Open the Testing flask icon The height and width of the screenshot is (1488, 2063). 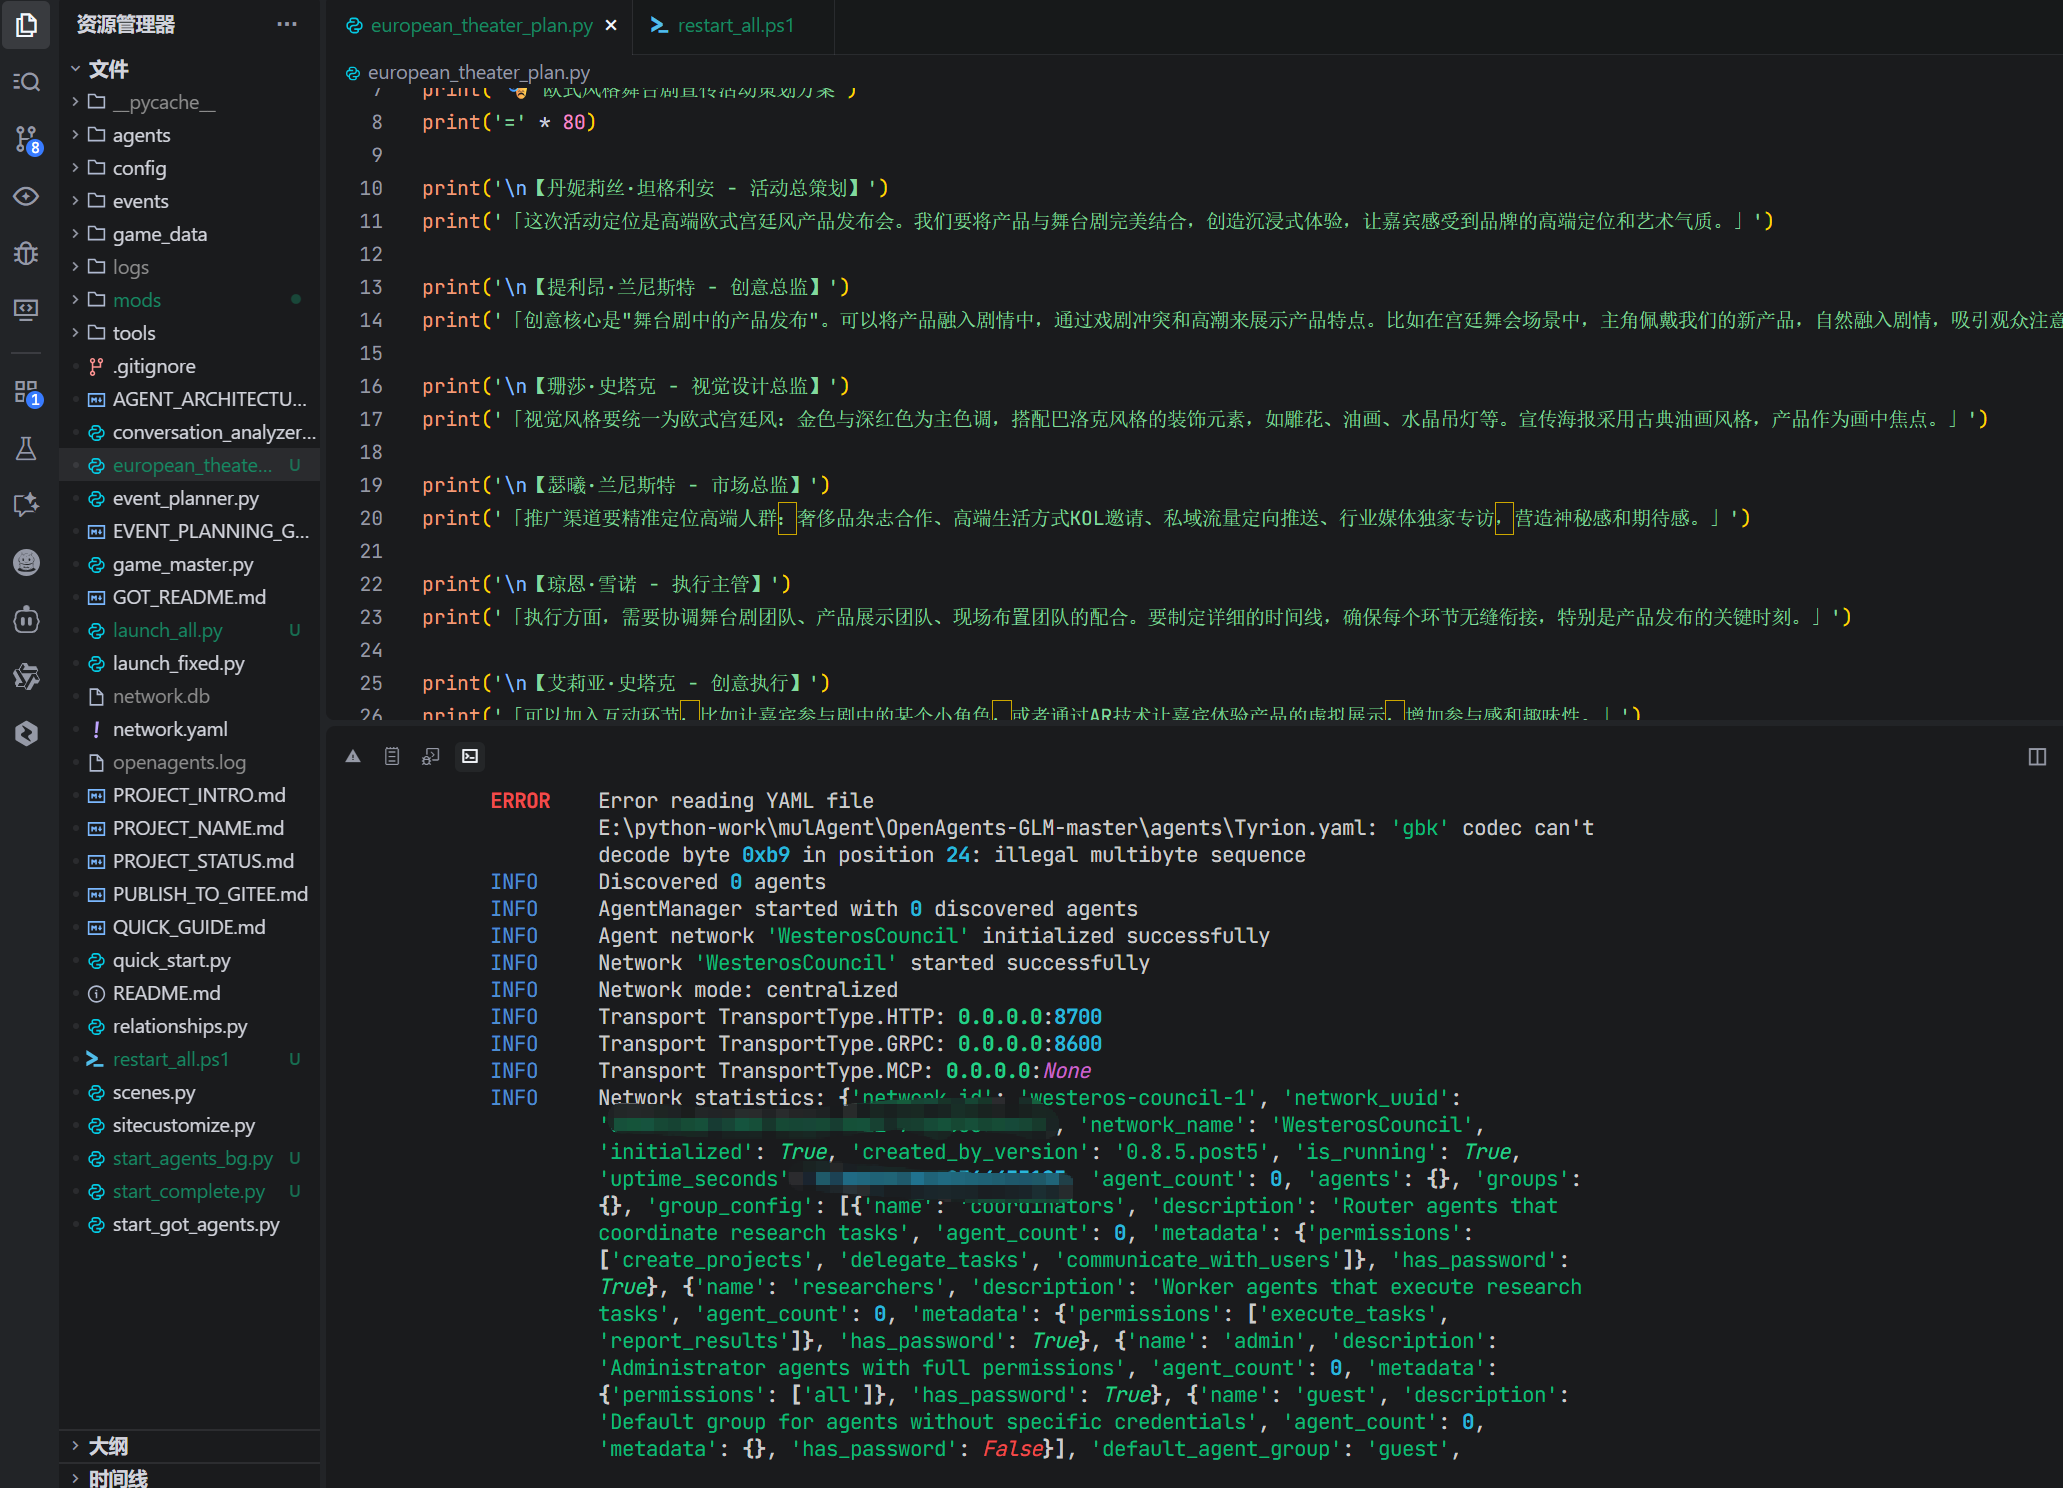[x=26, y=449]
